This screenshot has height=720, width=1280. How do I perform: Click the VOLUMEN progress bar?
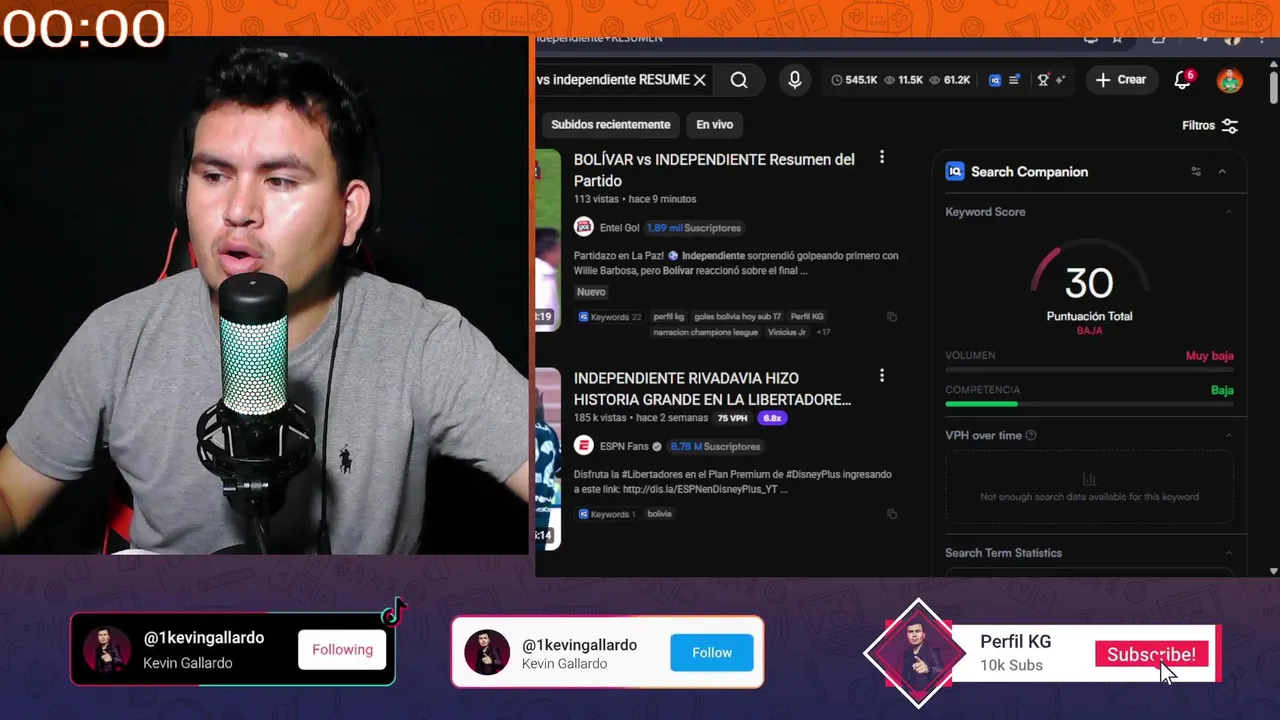1089,369
